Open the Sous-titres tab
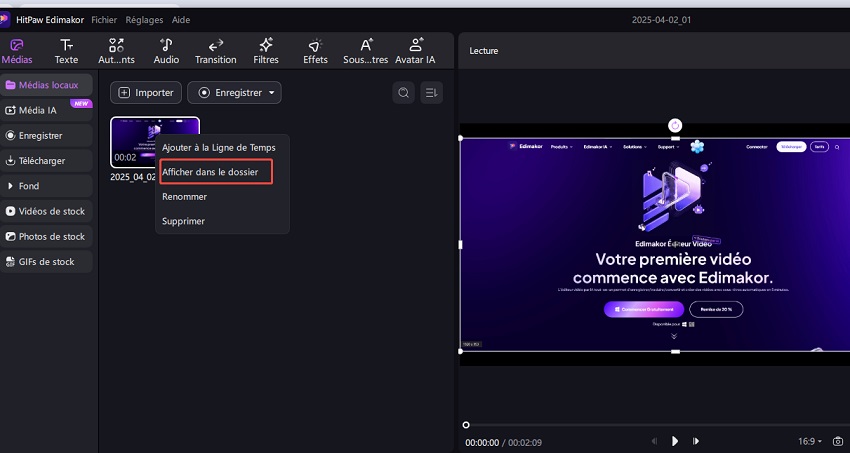Image resolution: width=850 pixels, height=453 pixels. pos(365,51)
